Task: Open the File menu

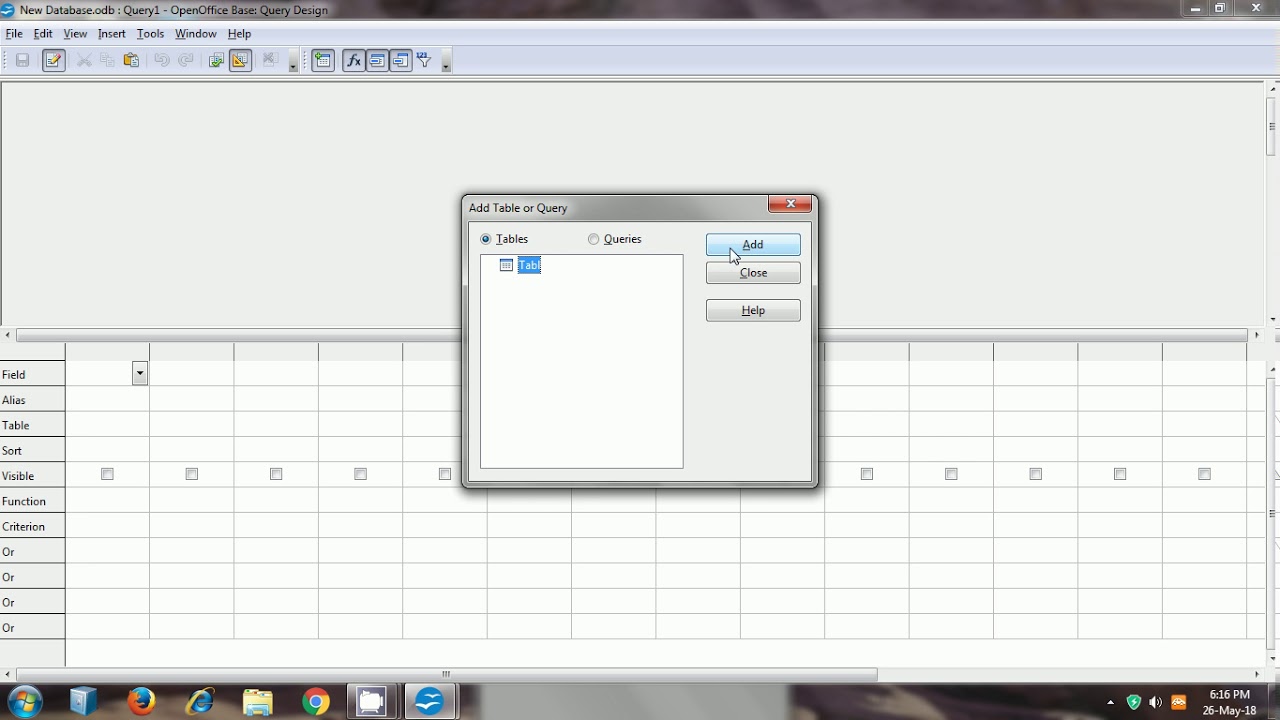Action: [x=14, y=33]
